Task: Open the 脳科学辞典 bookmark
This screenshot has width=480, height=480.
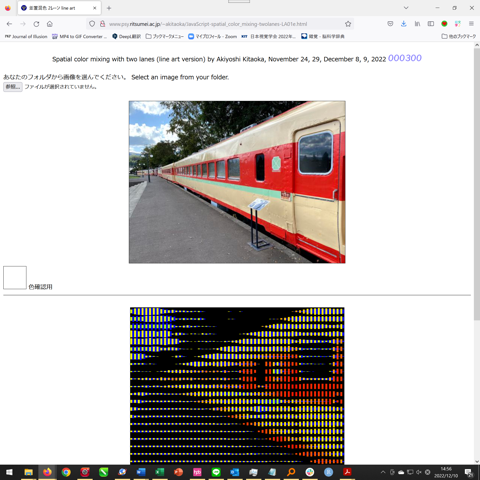Action: tap(323, 36)
